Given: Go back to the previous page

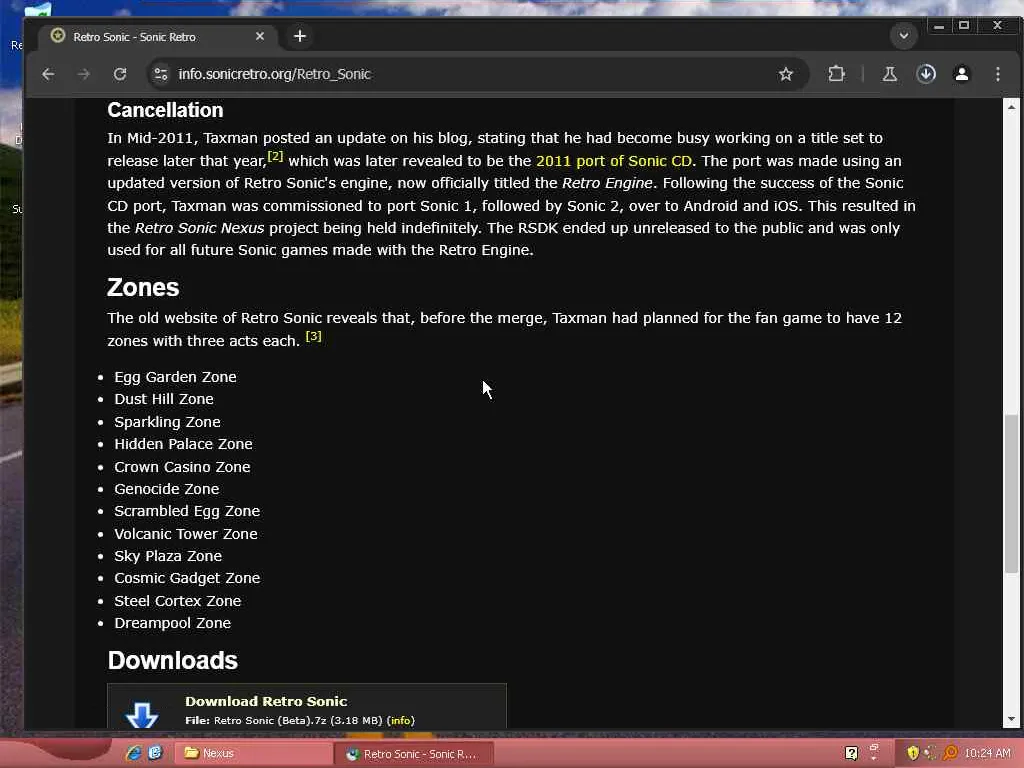Looking at the screenshot, I should [48, 74].
